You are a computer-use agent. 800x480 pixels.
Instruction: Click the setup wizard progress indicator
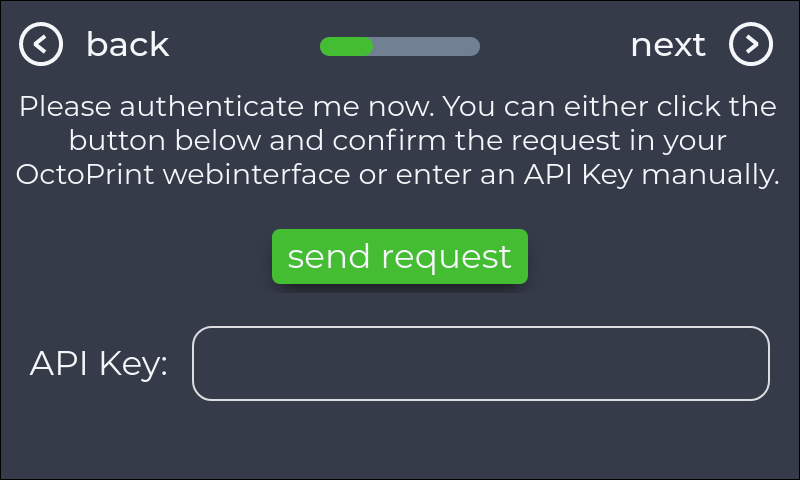(x=399, y=46)
